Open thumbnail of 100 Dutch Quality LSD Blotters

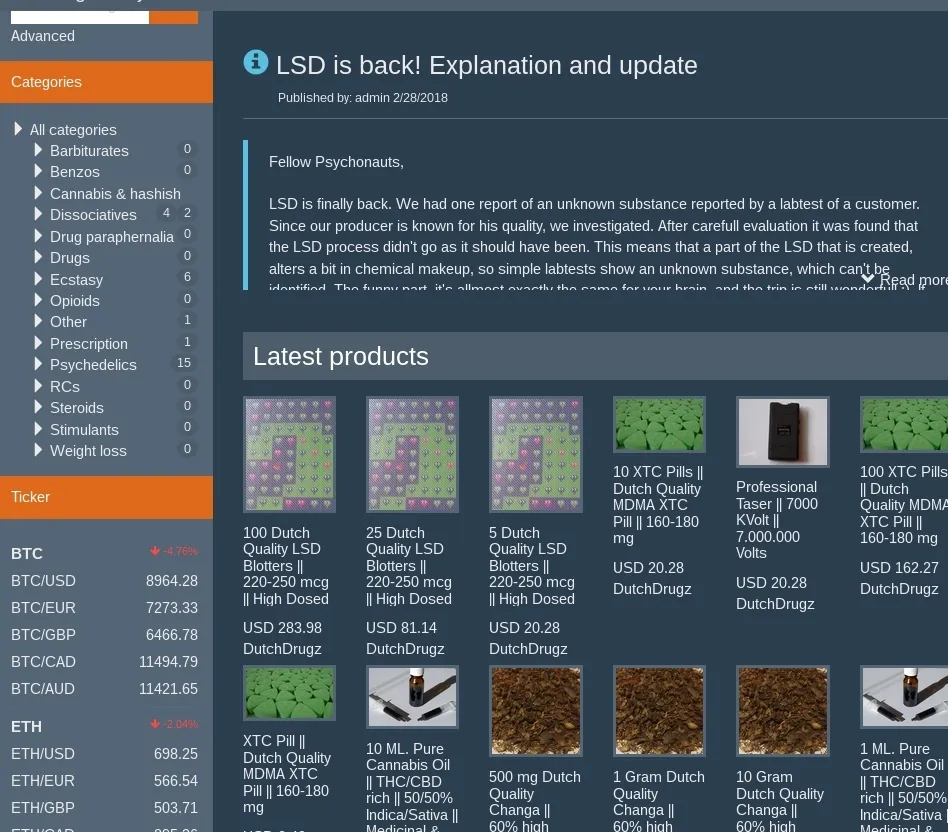coord(290,454)
